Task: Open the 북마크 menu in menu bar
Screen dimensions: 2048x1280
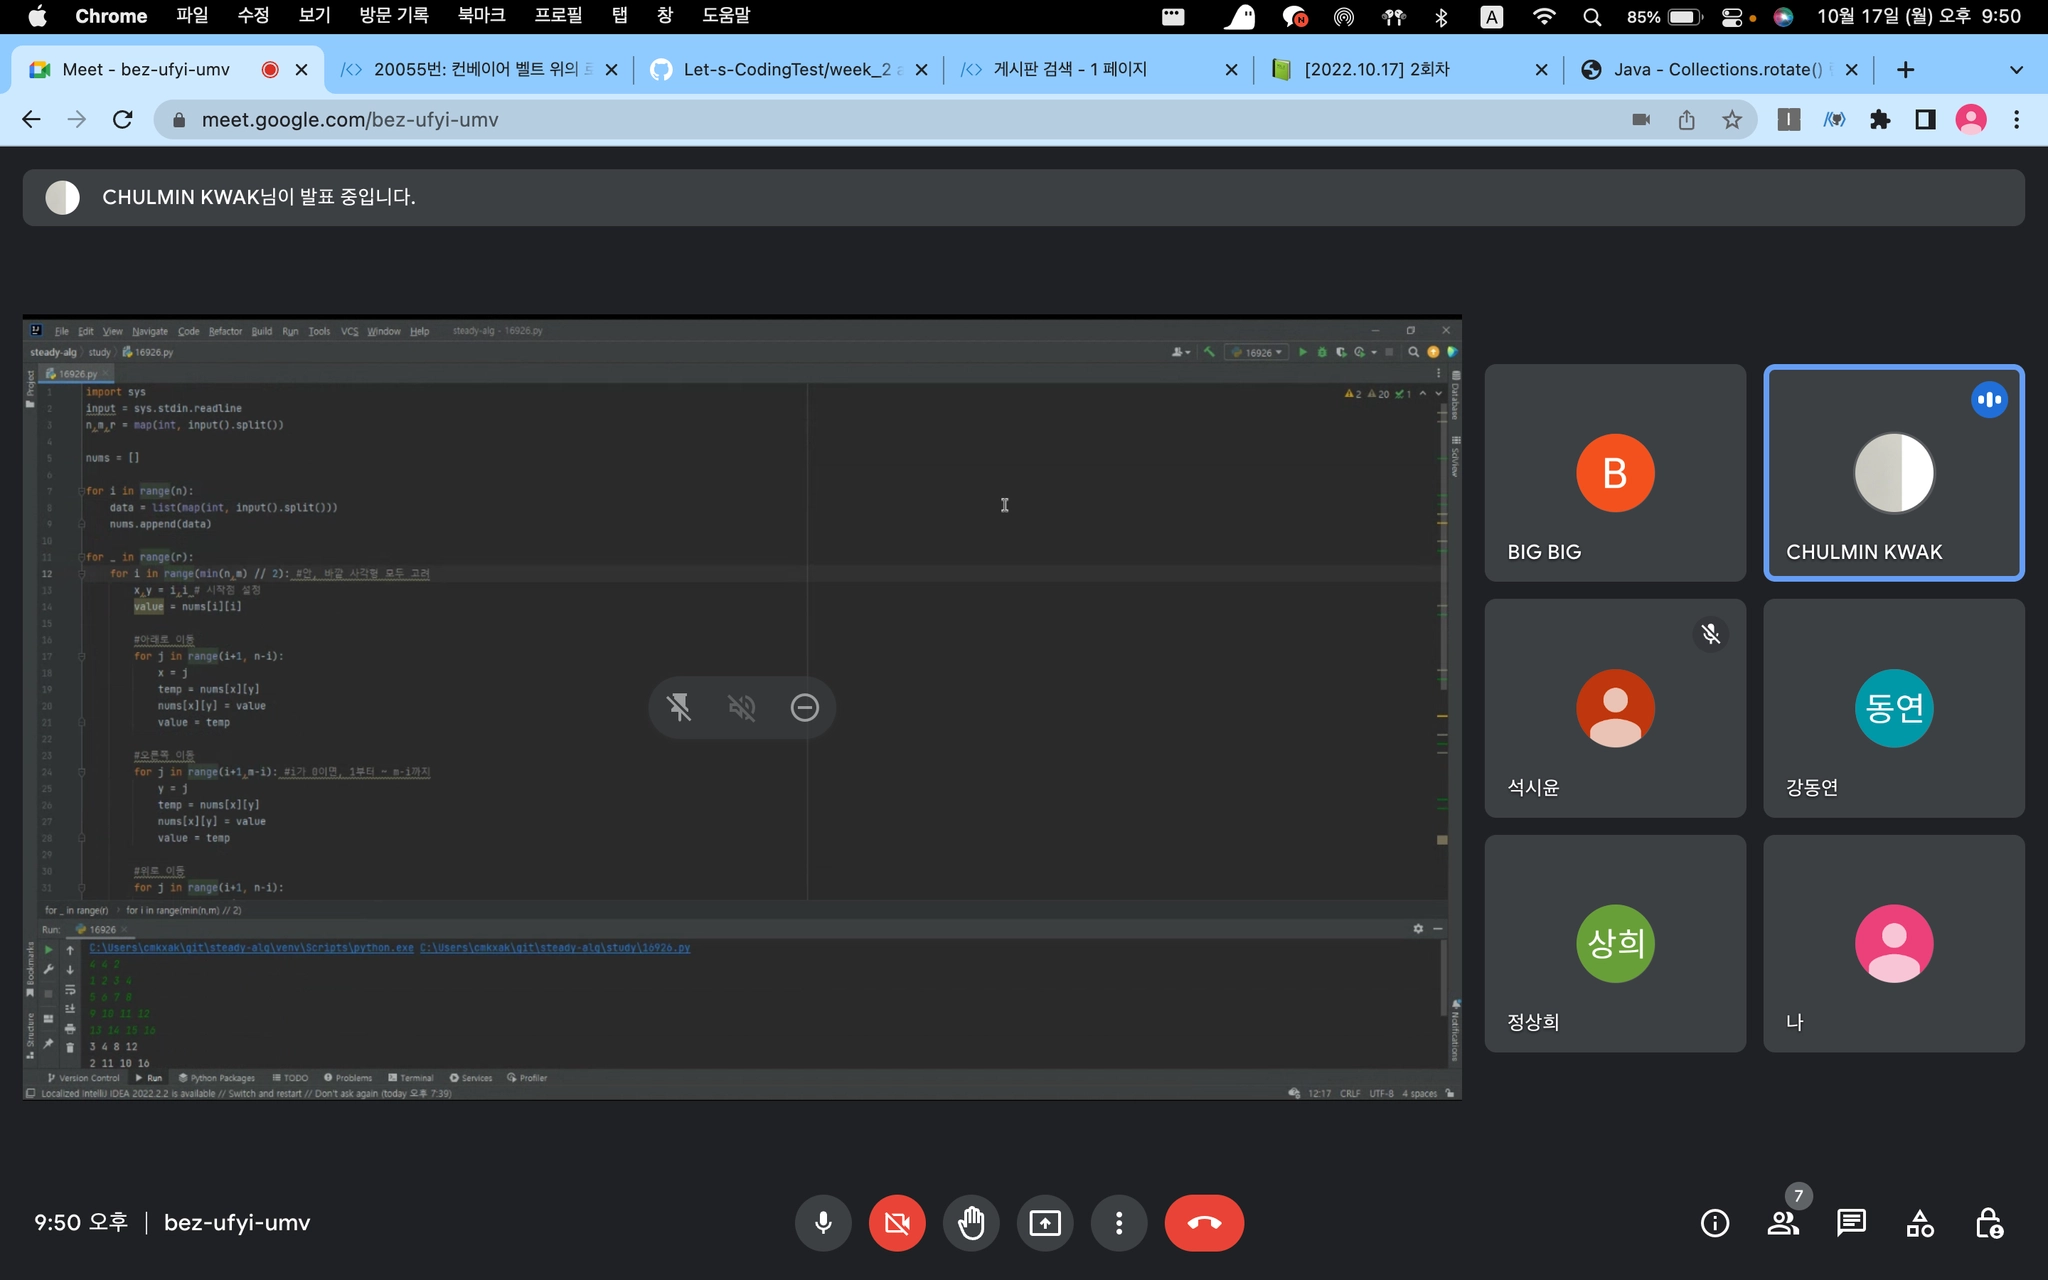Action: pos(481,16)
